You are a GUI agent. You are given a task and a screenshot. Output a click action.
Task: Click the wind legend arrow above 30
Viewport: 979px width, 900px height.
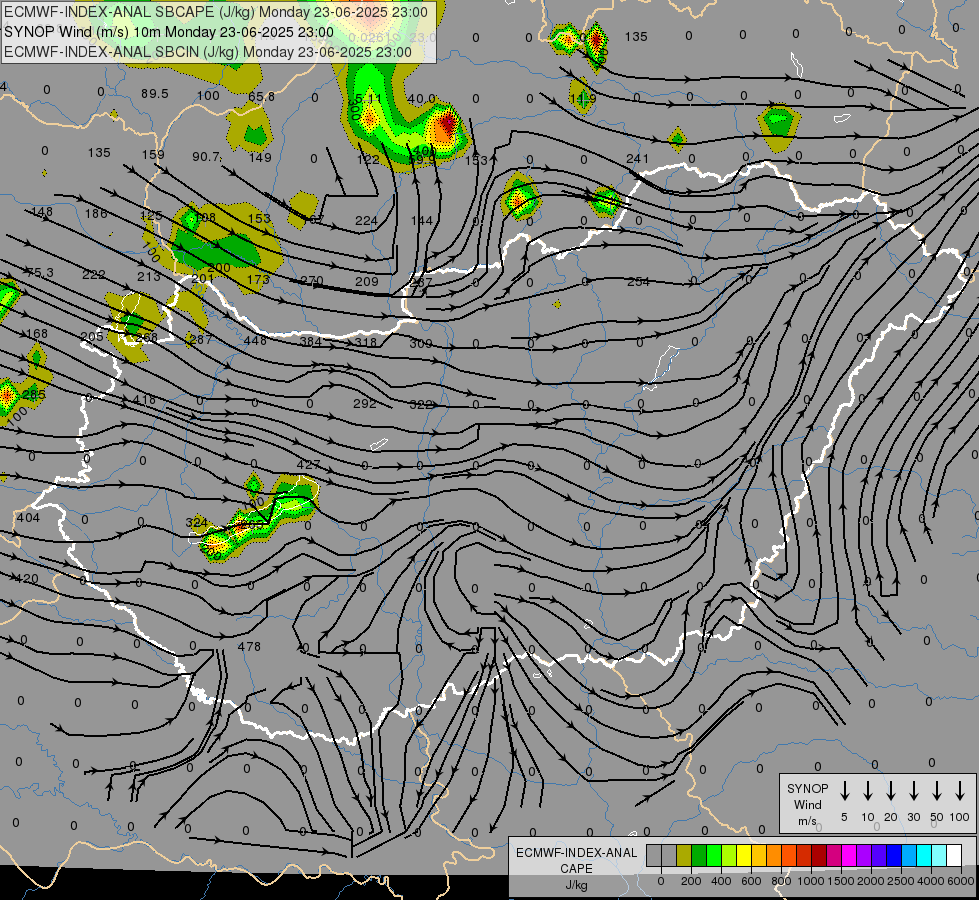click(913, 791)
